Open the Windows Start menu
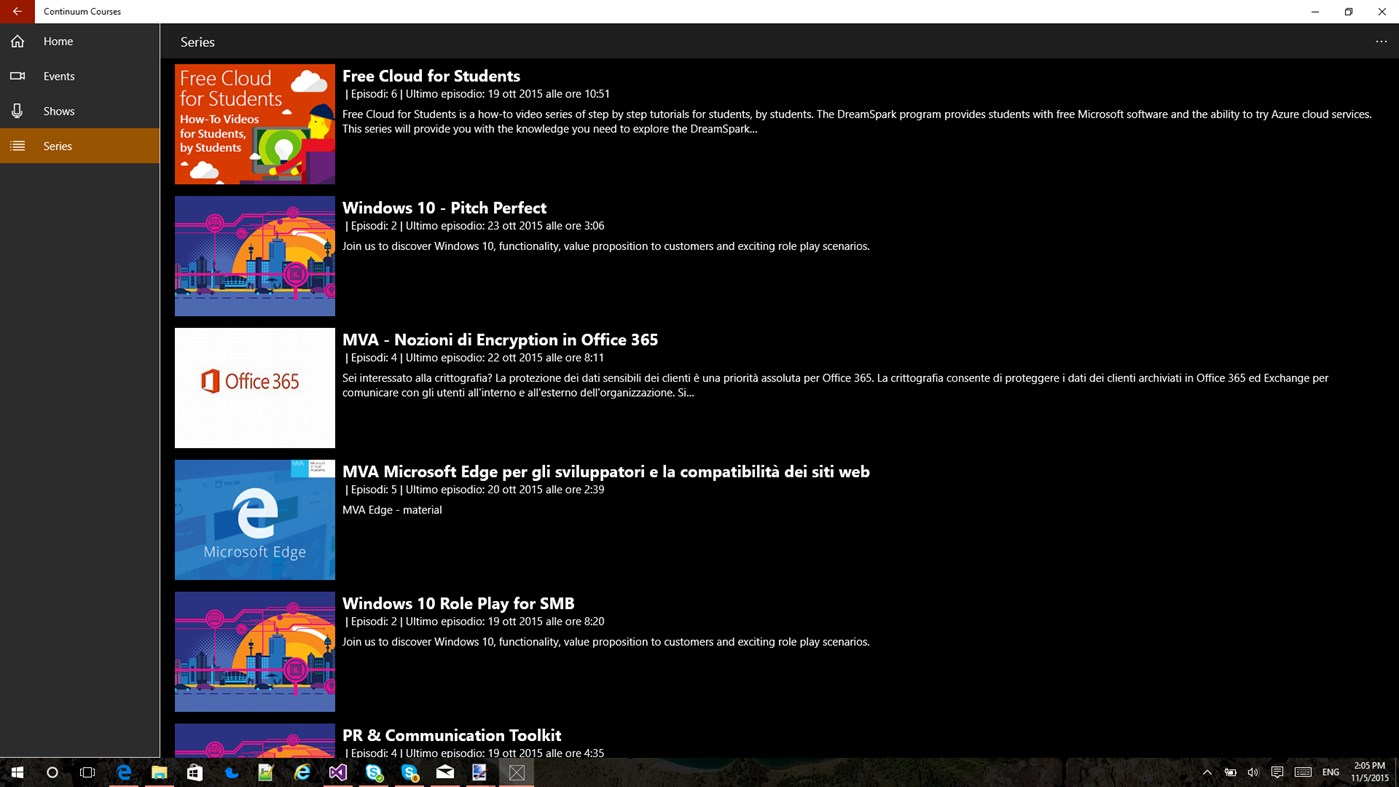1399x787 pixels. coord(17,772)
